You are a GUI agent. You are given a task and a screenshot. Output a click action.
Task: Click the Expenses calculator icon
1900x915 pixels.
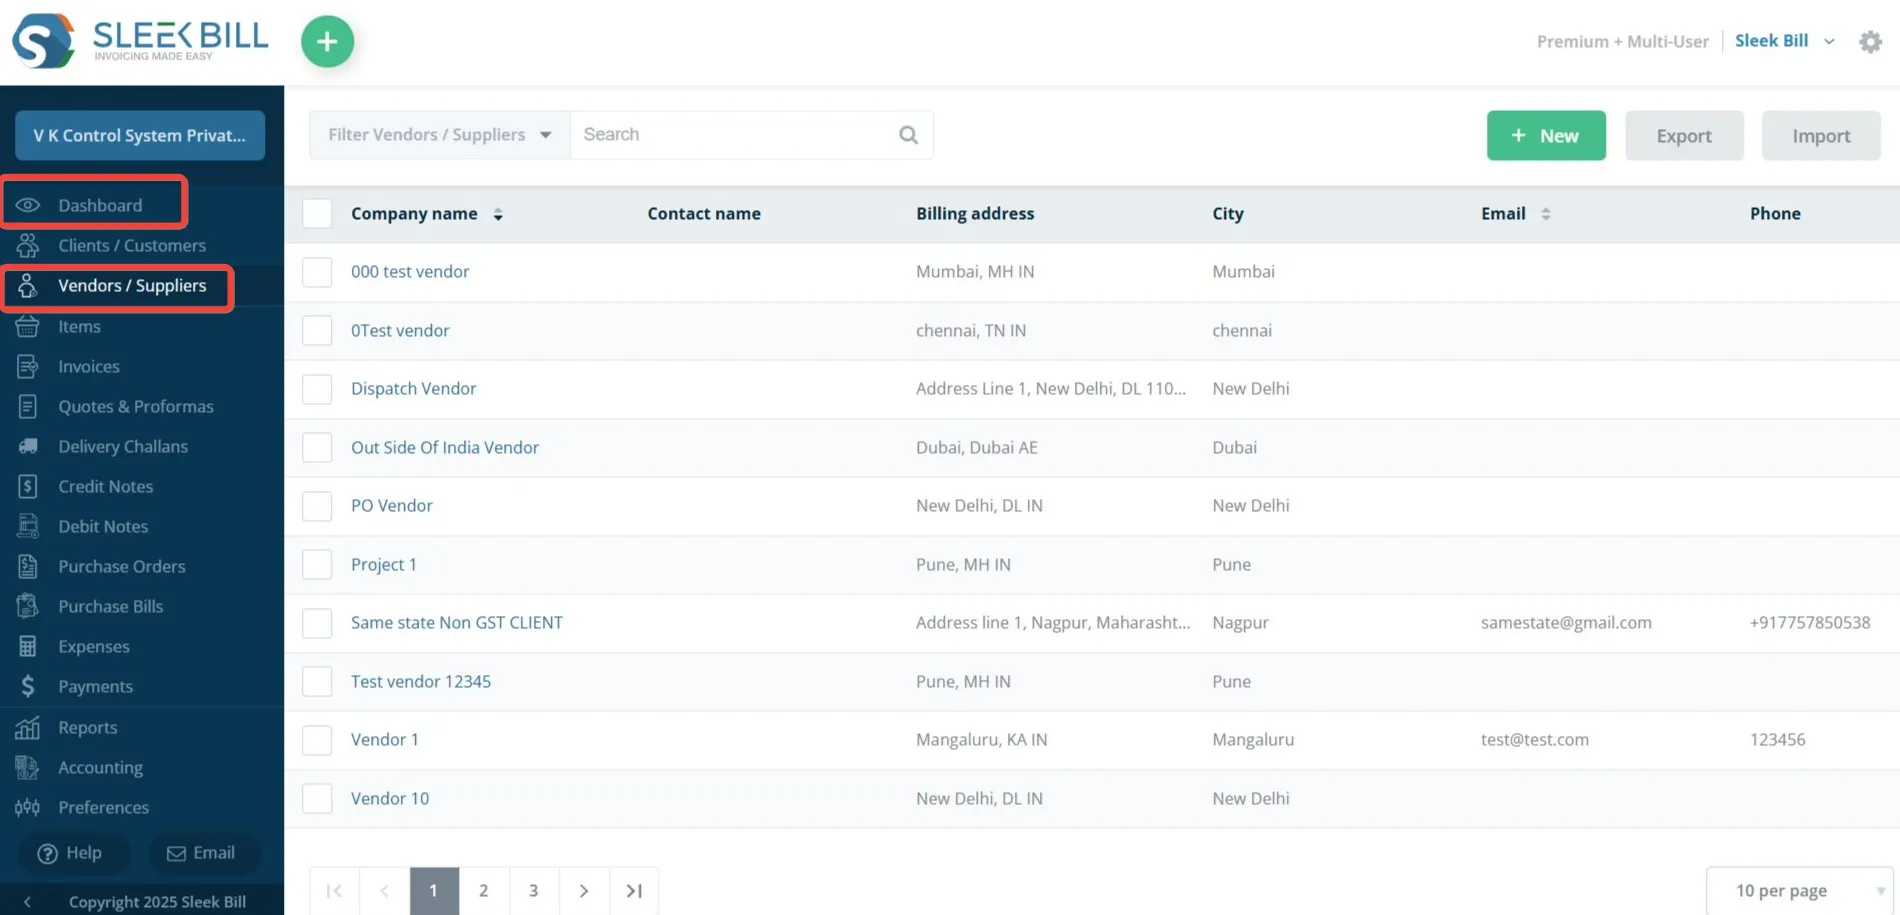[x=28, y=646]
